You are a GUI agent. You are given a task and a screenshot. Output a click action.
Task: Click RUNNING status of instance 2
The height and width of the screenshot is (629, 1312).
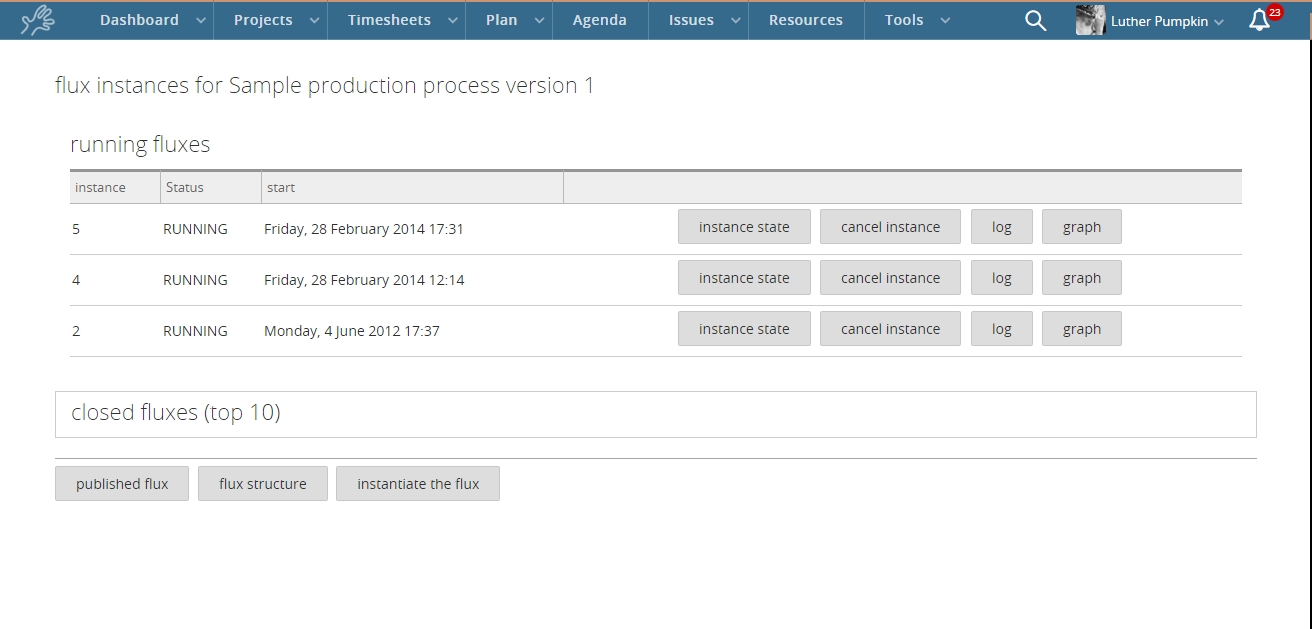tap(195, 331)
